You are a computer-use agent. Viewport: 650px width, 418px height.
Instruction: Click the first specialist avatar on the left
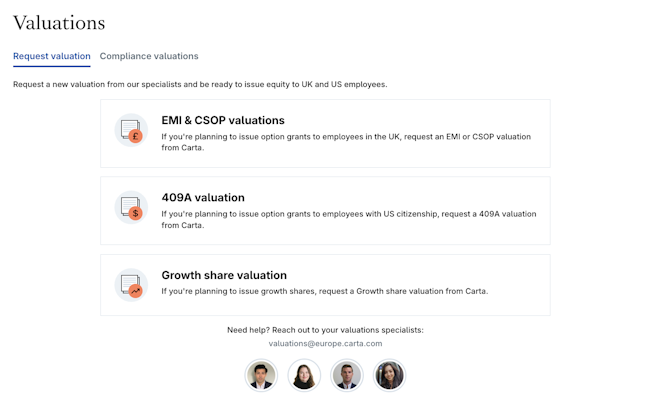261,375
